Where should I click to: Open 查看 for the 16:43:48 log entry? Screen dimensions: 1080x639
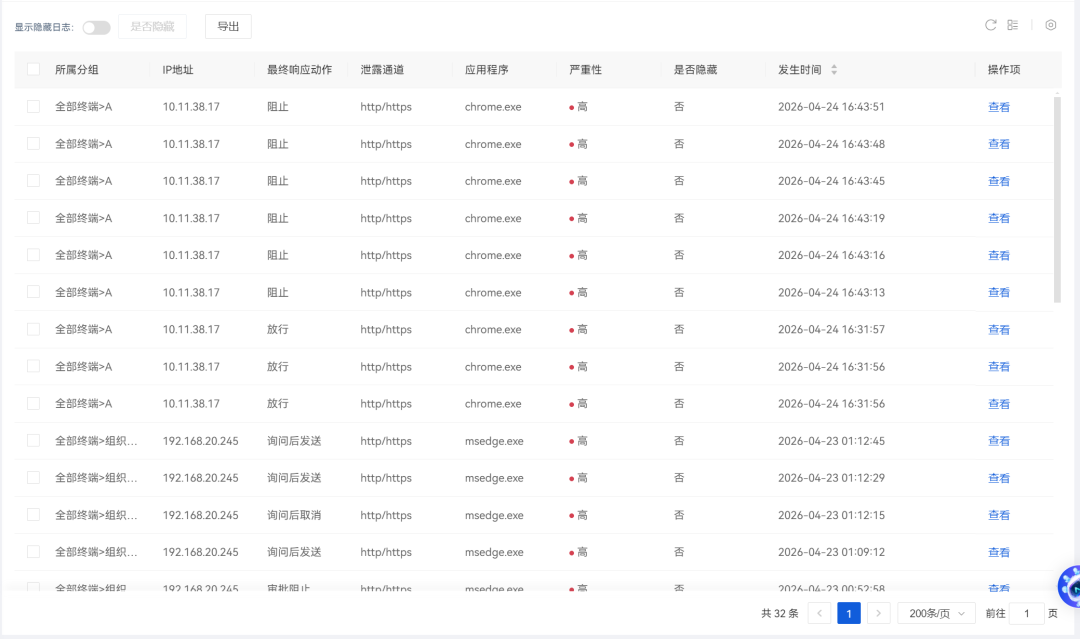click(x=998, y=144)
